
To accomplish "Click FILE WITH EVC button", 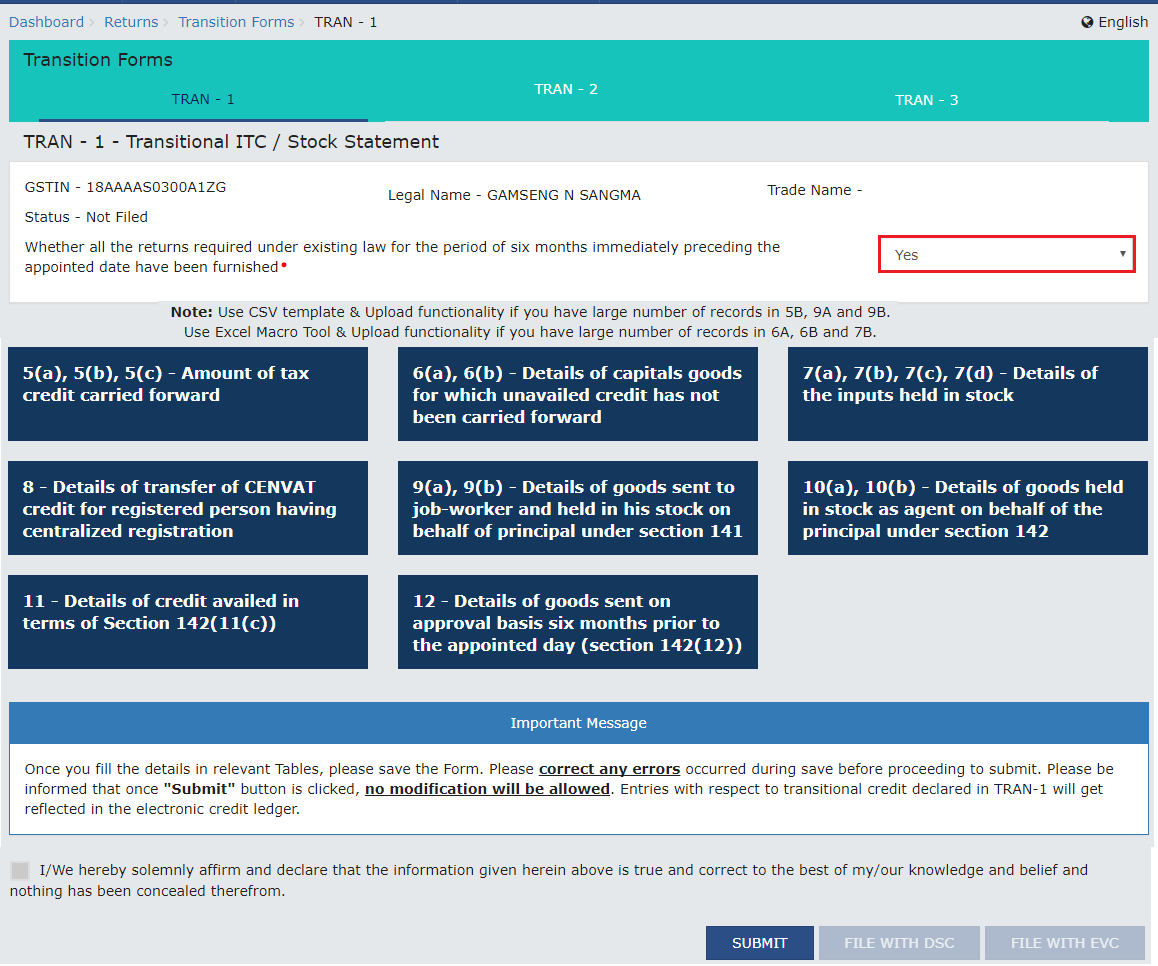I will (x=1065, y=943).
